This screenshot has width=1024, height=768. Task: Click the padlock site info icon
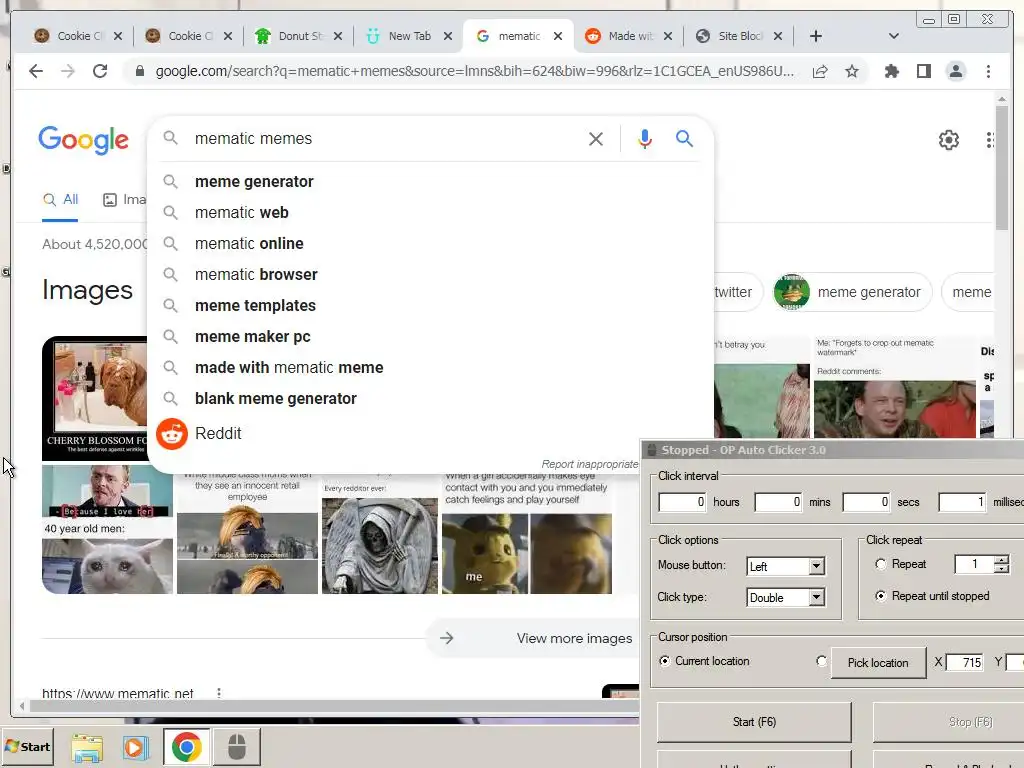[x=139, y=71]
